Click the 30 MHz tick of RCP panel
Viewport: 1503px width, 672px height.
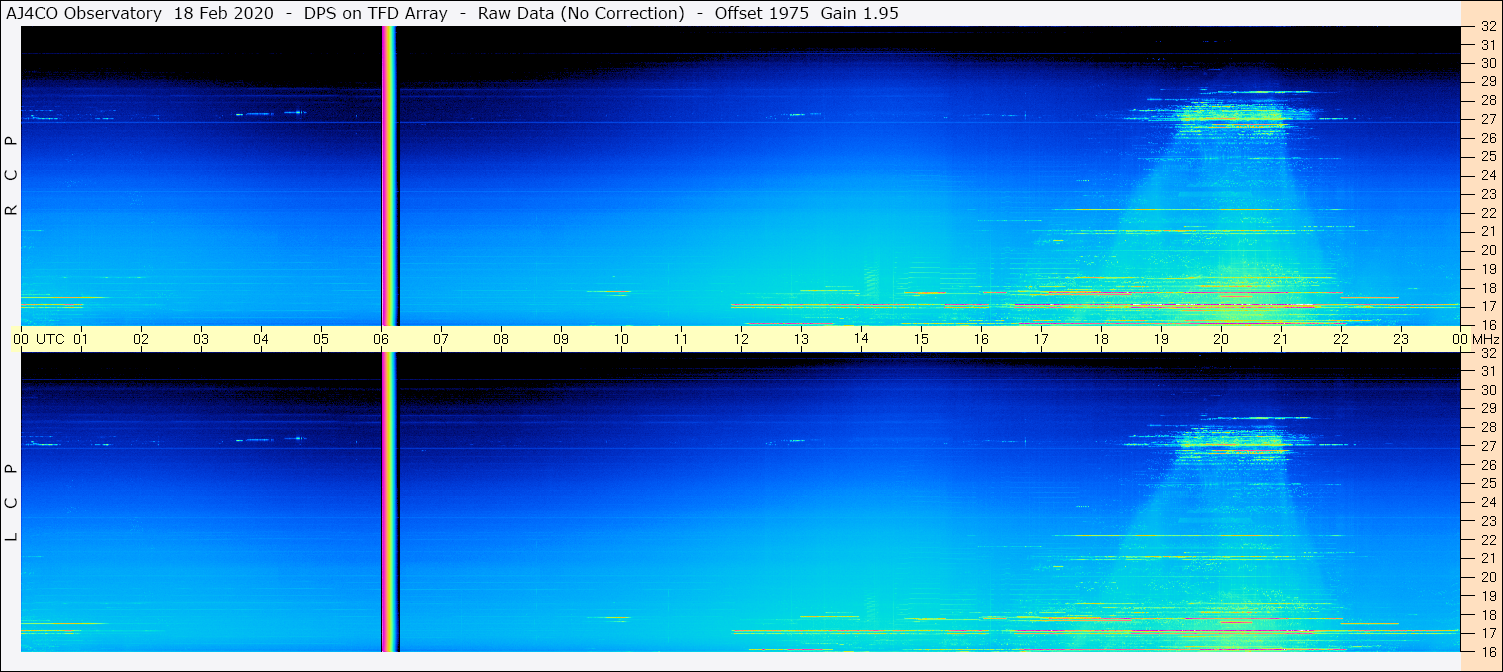(1488, 63)
